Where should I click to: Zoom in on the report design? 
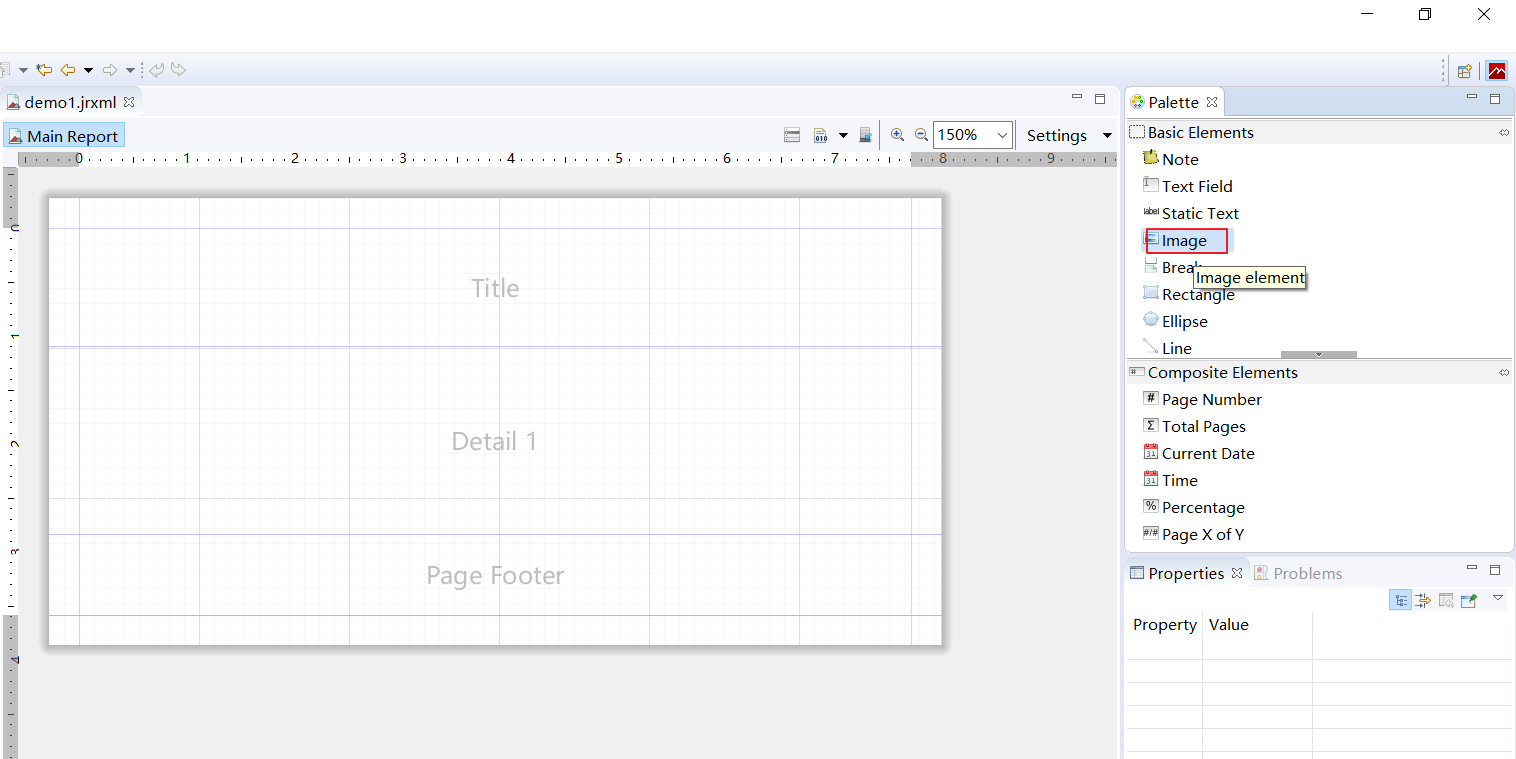pyautogui.click(x=897, y=135)
